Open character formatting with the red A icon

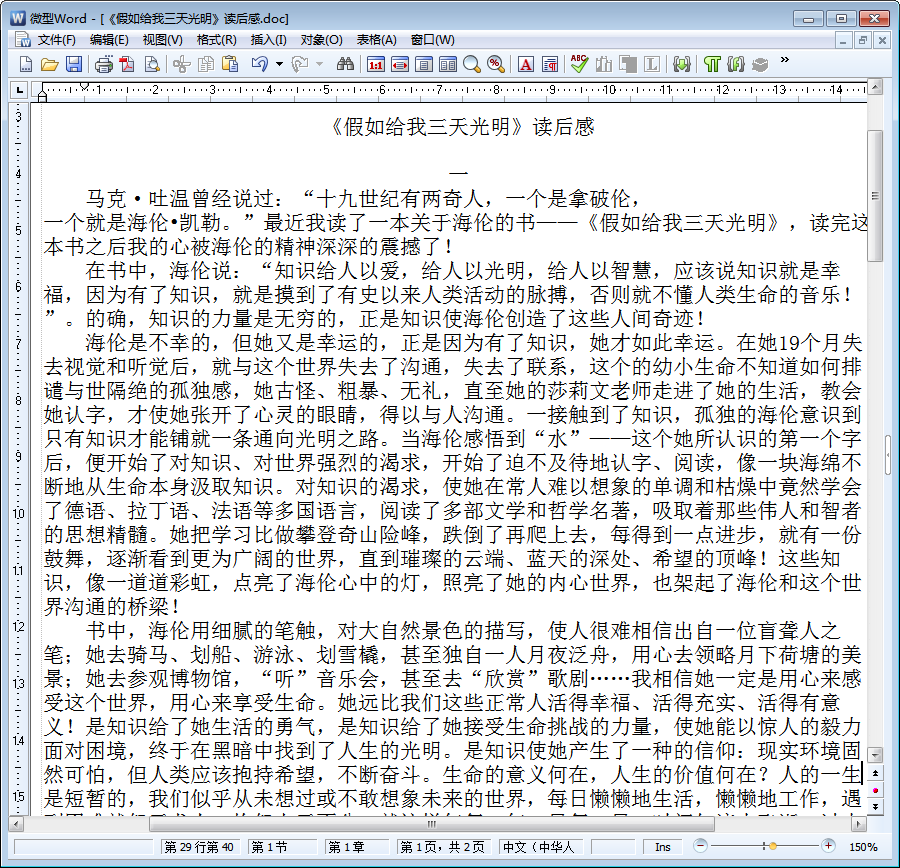tap(526, 64)
